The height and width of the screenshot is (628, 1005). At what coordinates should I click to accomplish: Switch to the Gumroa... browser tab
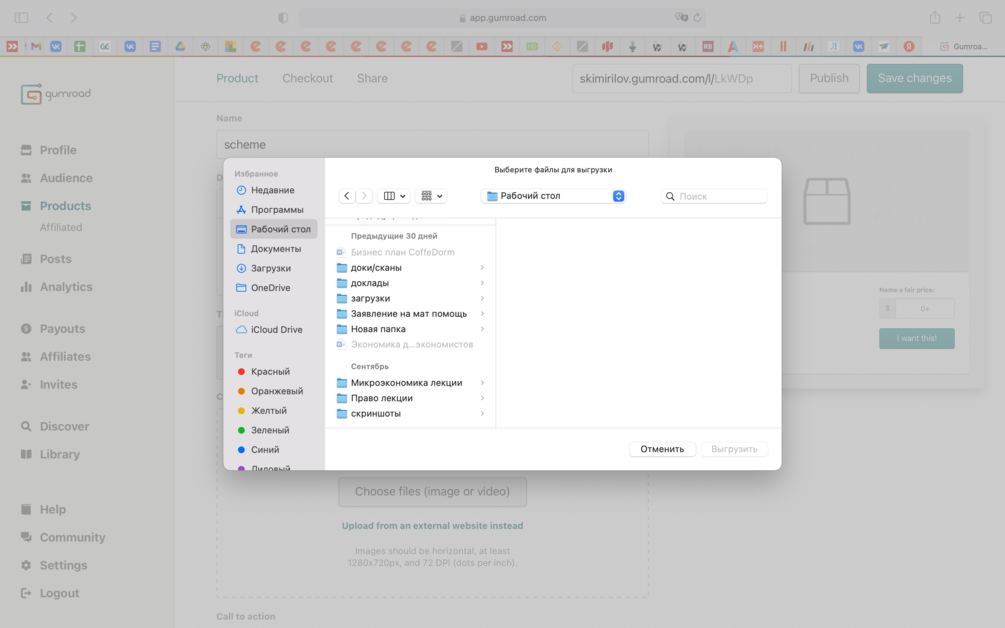click(963, 46)
